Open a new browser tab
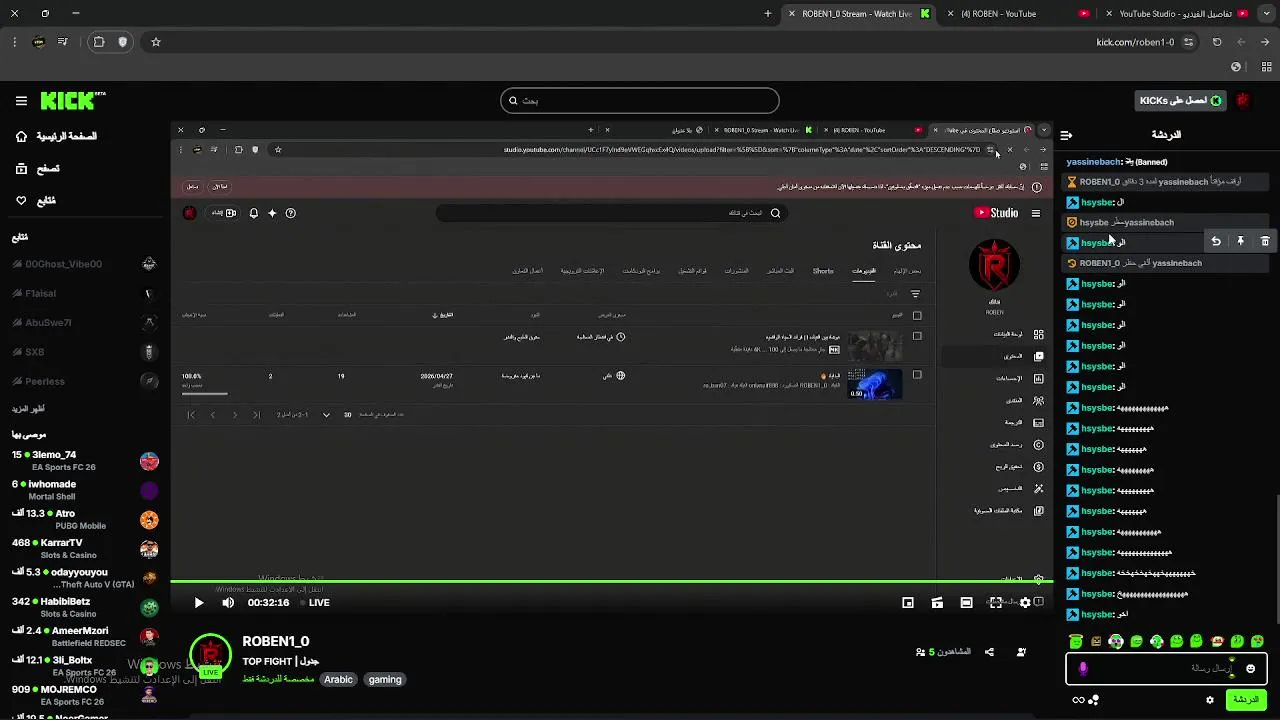 tap(768, 14)
